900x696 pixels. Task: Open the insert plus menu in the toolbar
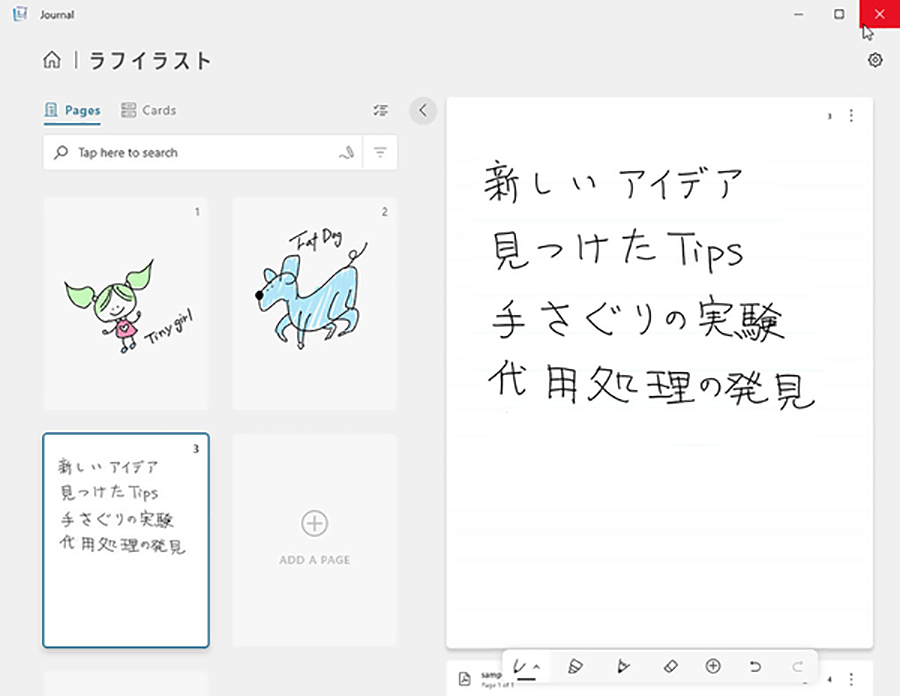click(x=713, y=666)
